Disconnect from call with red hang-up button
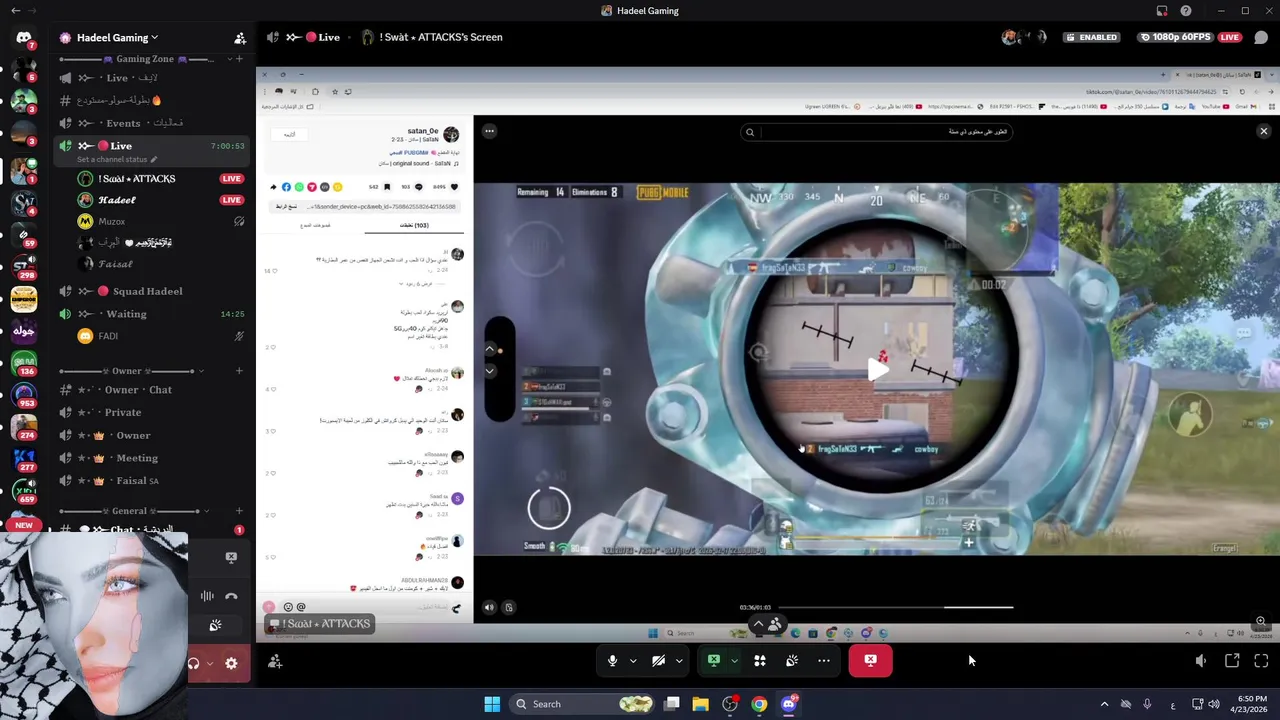1280x720 pixels. click(x=871, y=660)
